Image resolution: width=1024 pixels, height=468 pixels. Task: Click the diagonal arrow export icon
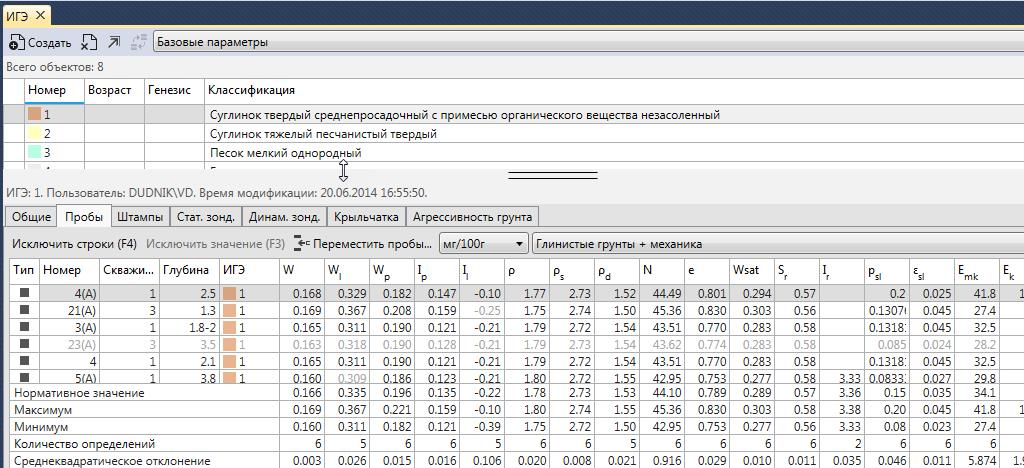(113, 43)
